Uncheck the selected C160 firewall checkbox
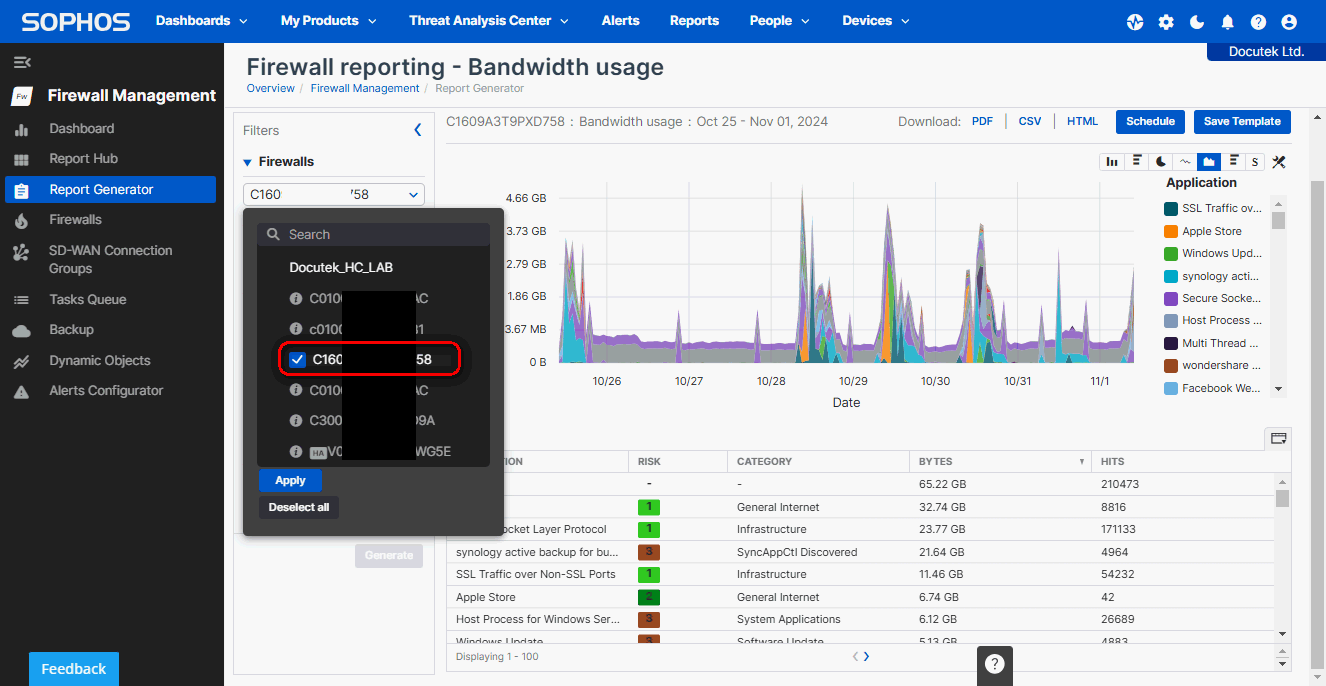The height and width of the screenshot is (686, 1326). [297, 360]
